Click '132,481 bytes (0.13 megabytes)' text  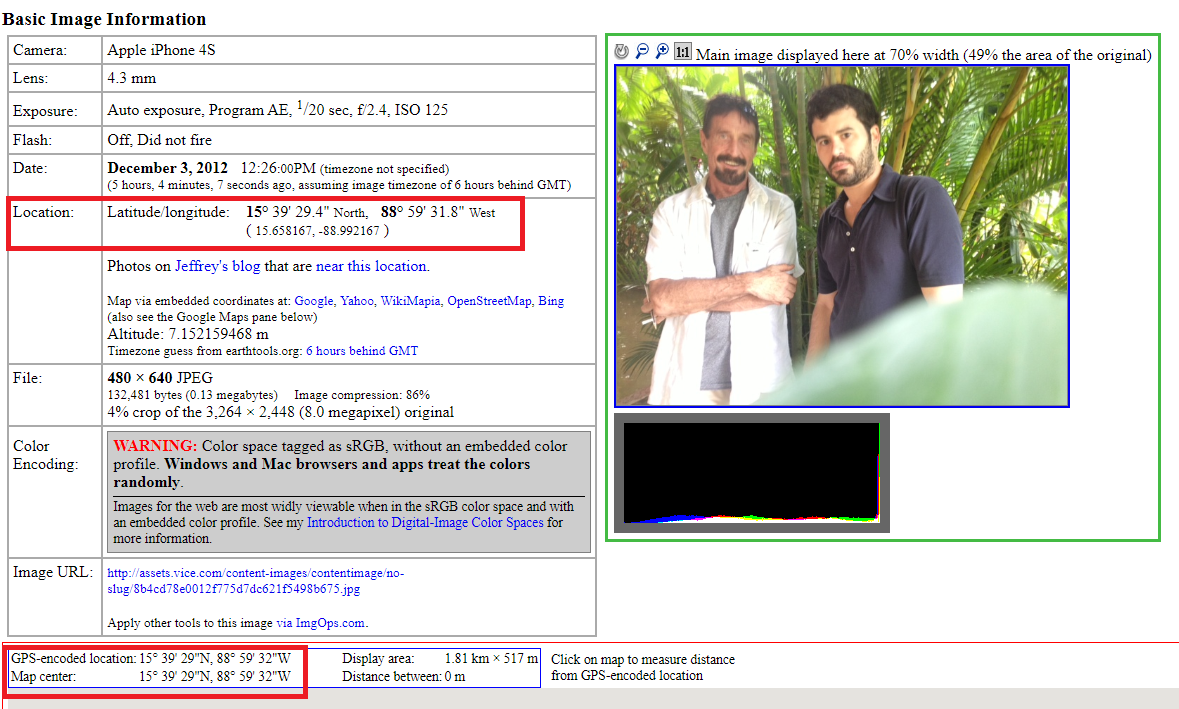192,395
